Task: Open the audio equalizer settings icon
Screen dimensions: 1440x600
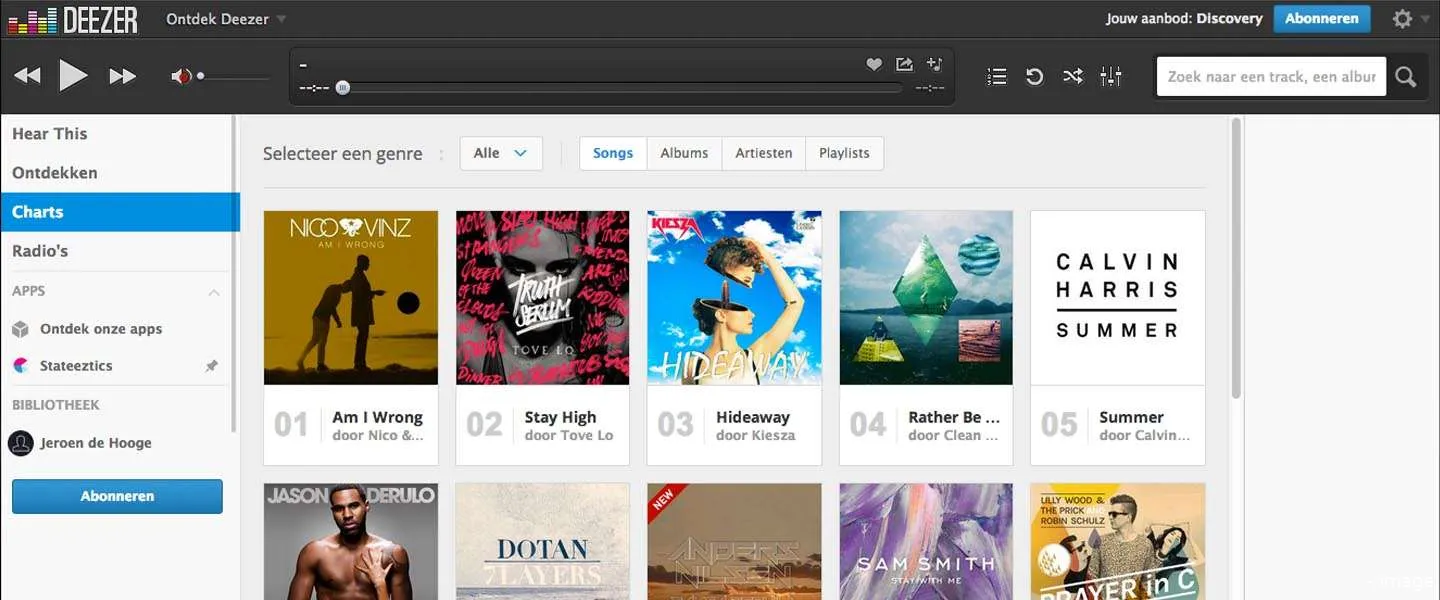Action: pyautogui.click(x=1111, y=75)
